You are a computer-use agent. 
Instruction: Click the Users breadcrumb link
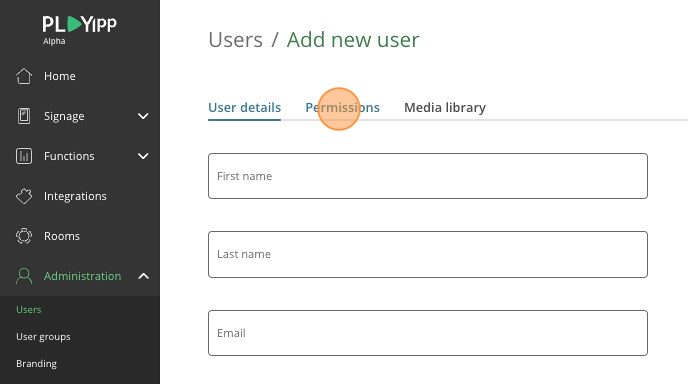(236, 40)
